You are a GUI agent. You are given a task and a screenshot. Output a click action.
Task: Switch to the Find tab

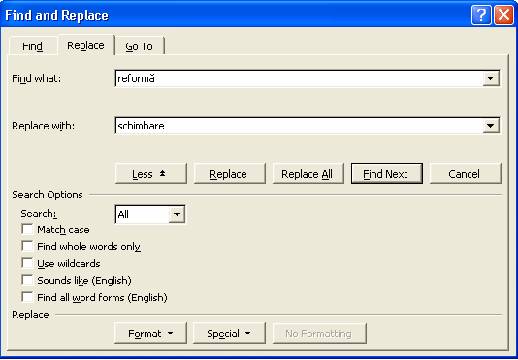[x=33, y=46]
